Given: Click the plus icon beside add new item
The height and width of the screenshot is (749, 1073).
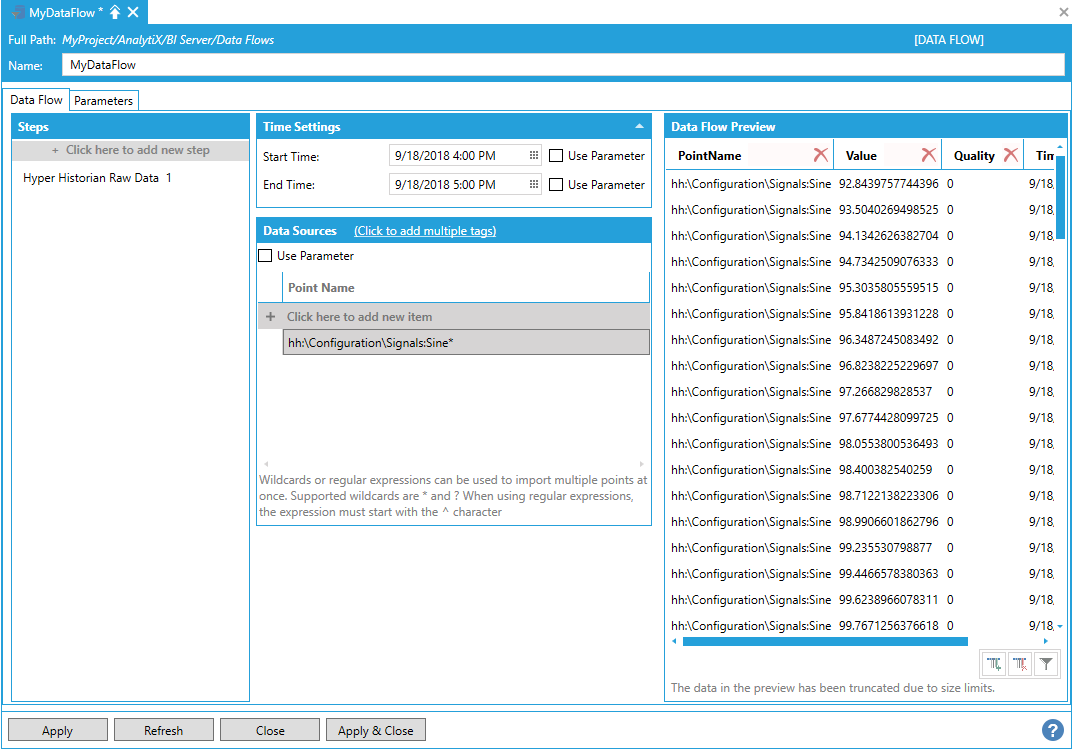Looking at the screenshot, I should click(270, 317).
